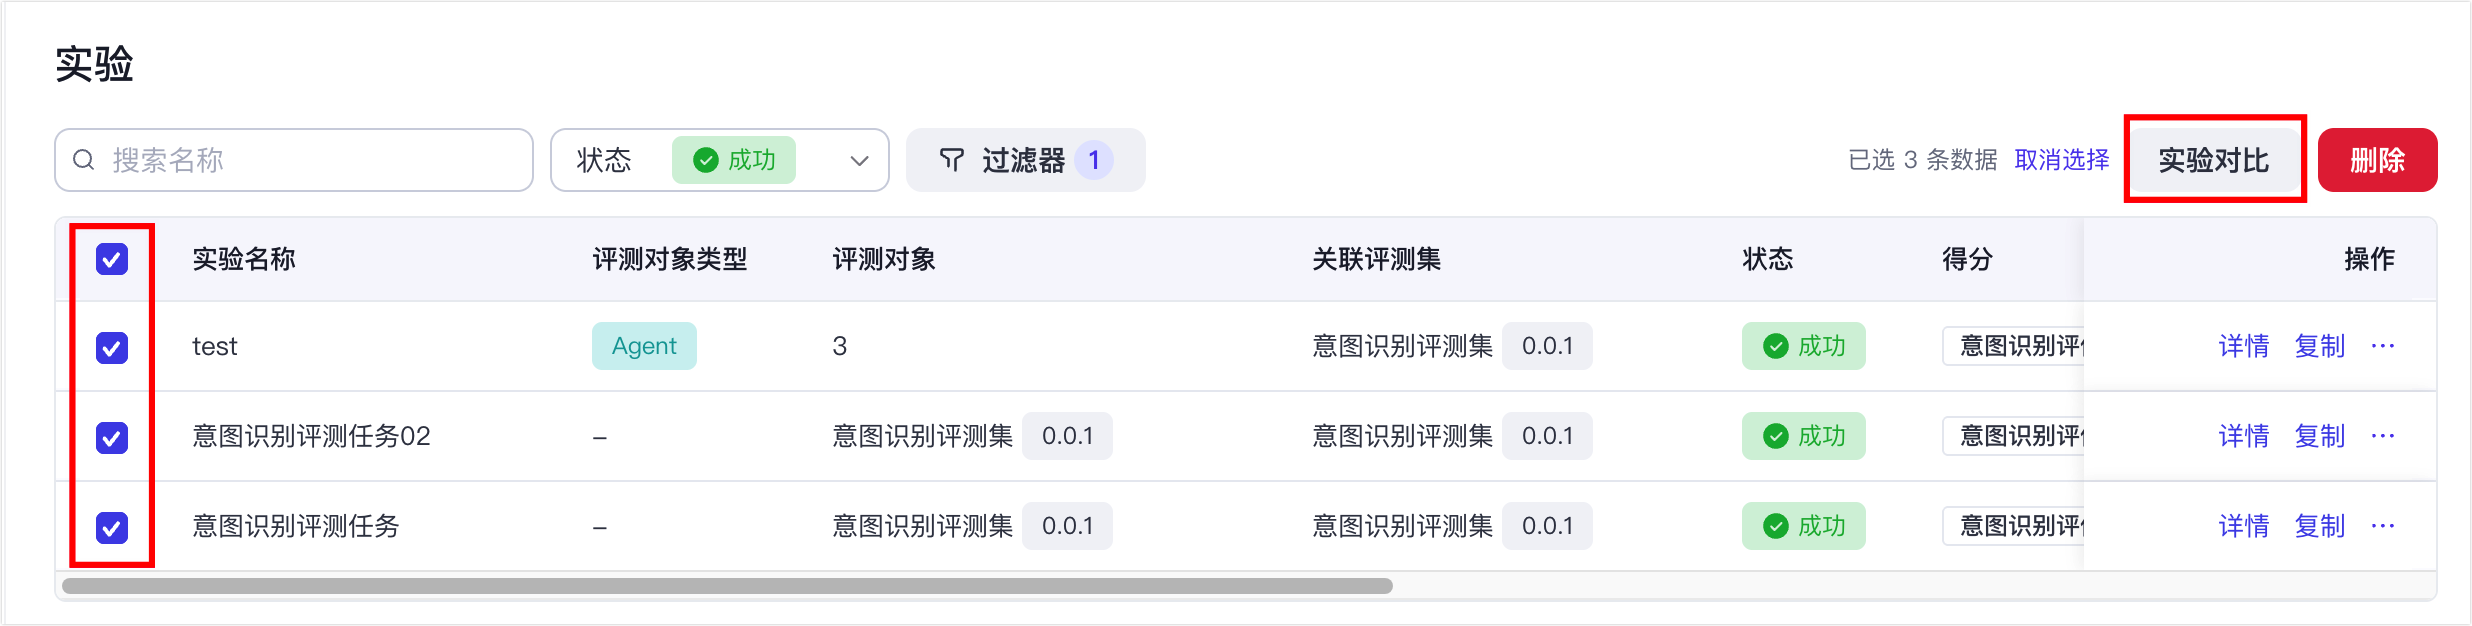Focus the 搜索名称 search field

click(x=310, y=160)
